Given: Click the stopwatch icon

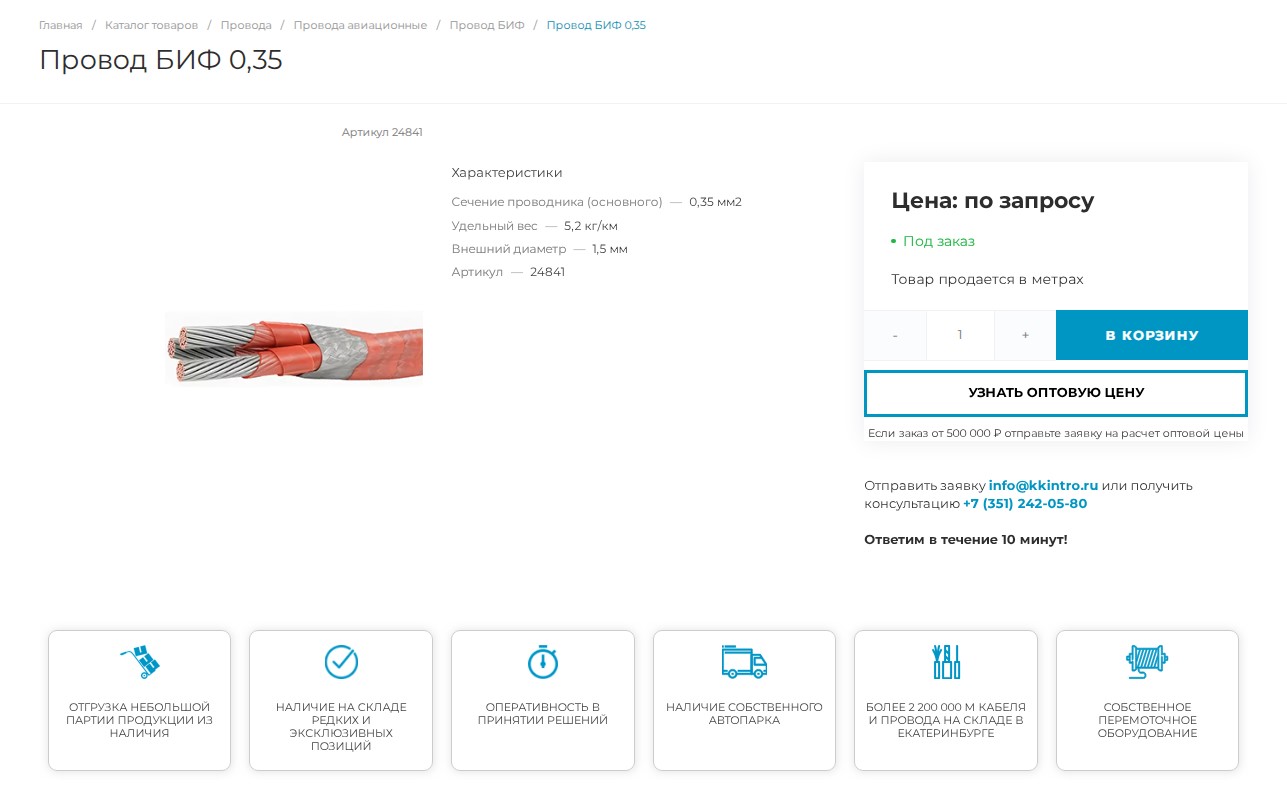Looking at the screenshot, I should pos(542,662).
